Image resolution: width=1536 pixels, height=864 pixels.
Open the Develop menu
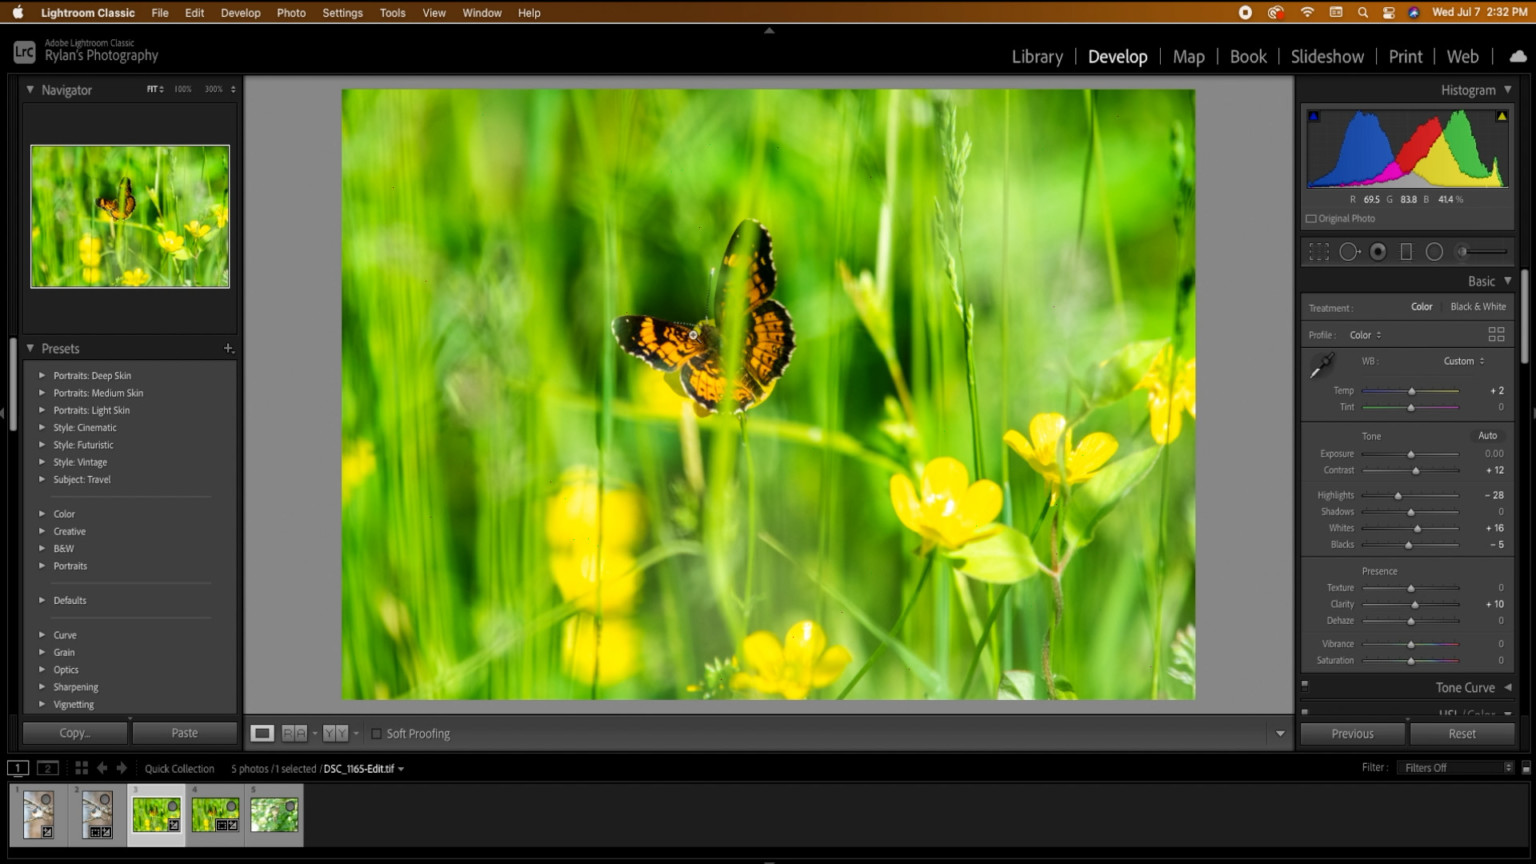click(x=240, y=13)
